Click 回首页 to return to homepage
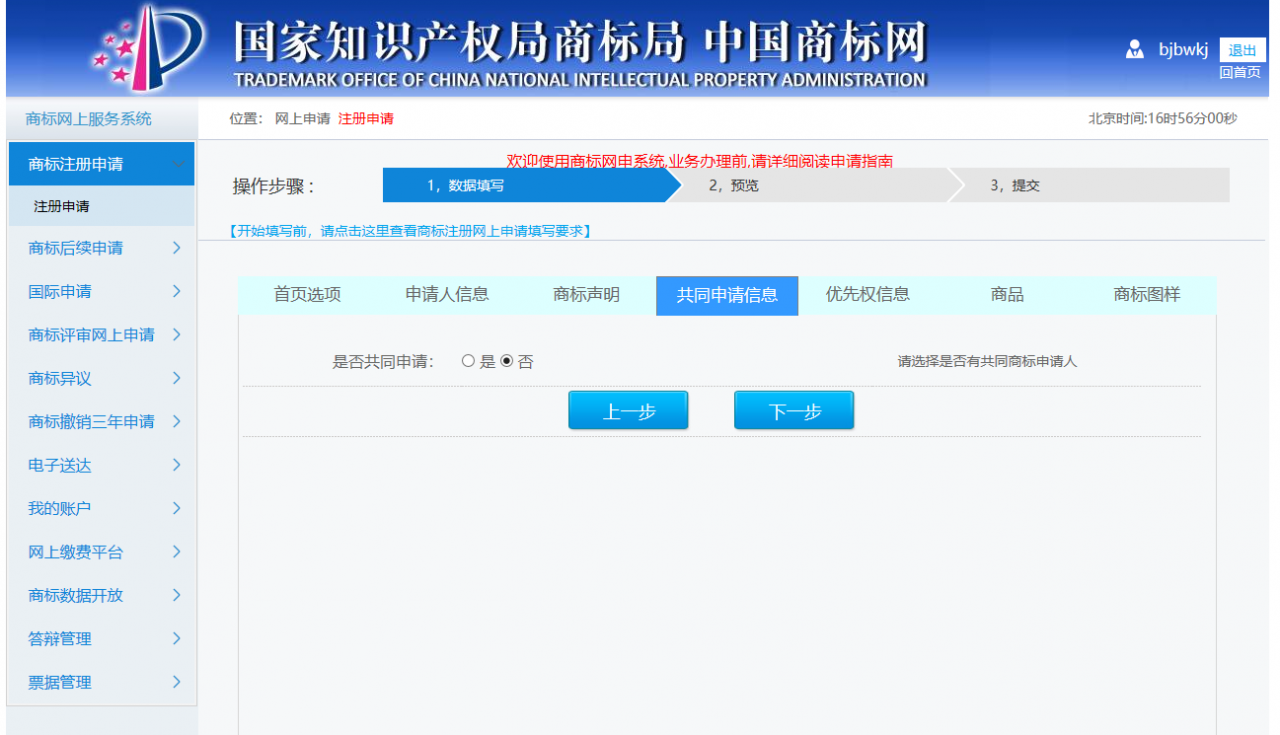Screen dimensions: 1280x735 1240,72
